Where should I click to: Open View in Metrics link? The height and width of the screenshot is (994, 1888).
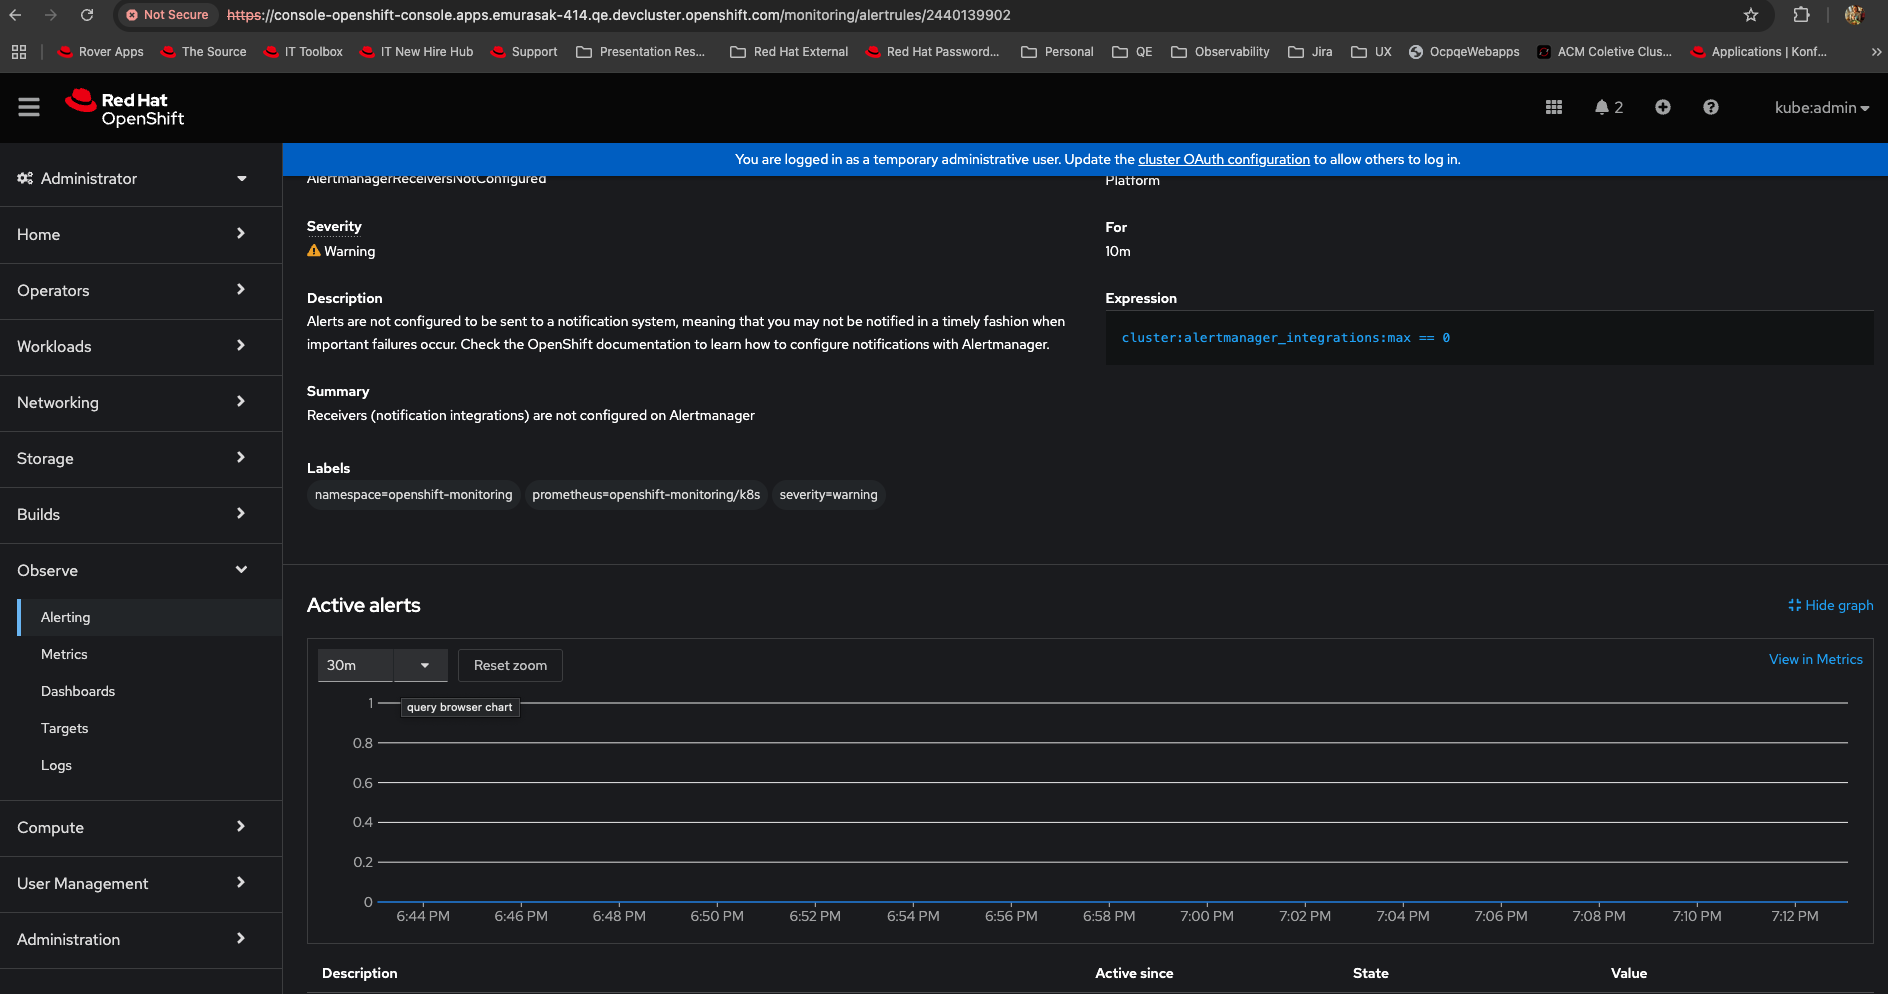tap(1816, 659)
